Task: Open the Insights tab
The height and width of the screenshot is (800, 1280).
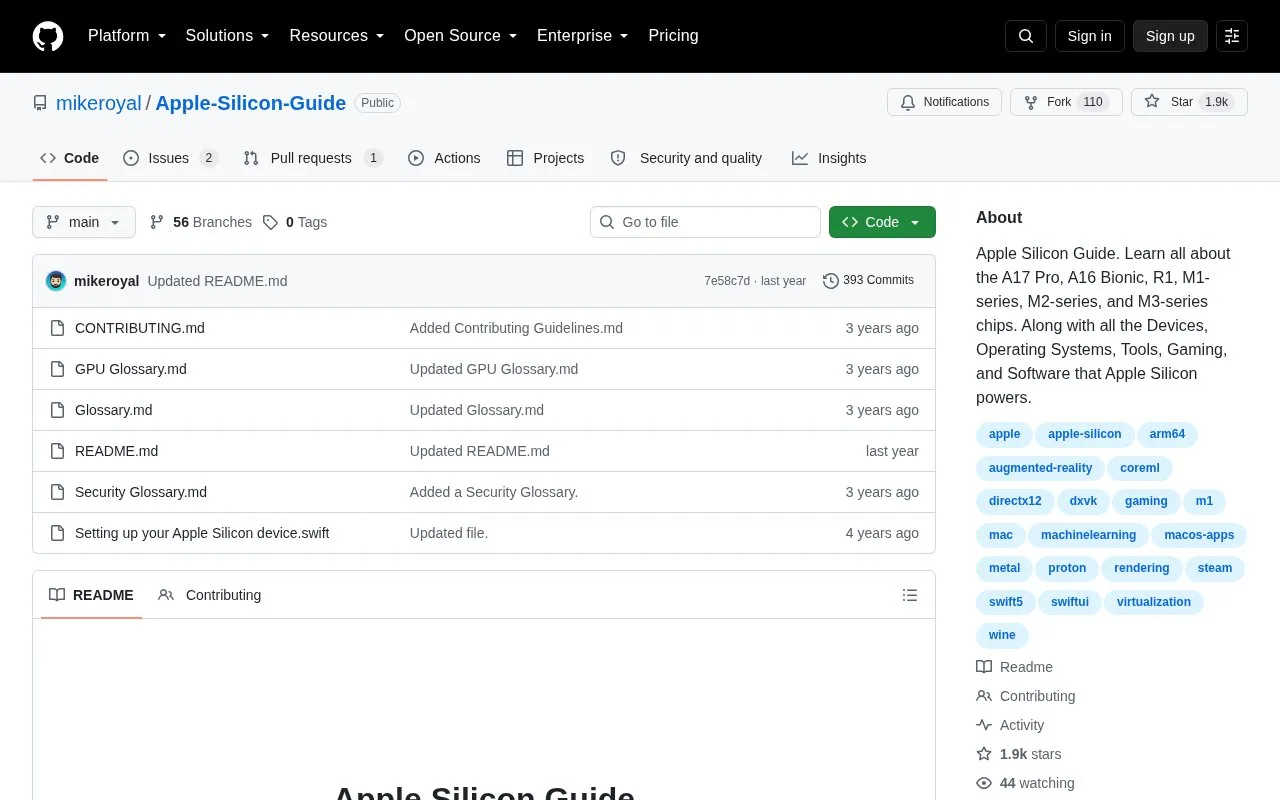Action: 829,158
